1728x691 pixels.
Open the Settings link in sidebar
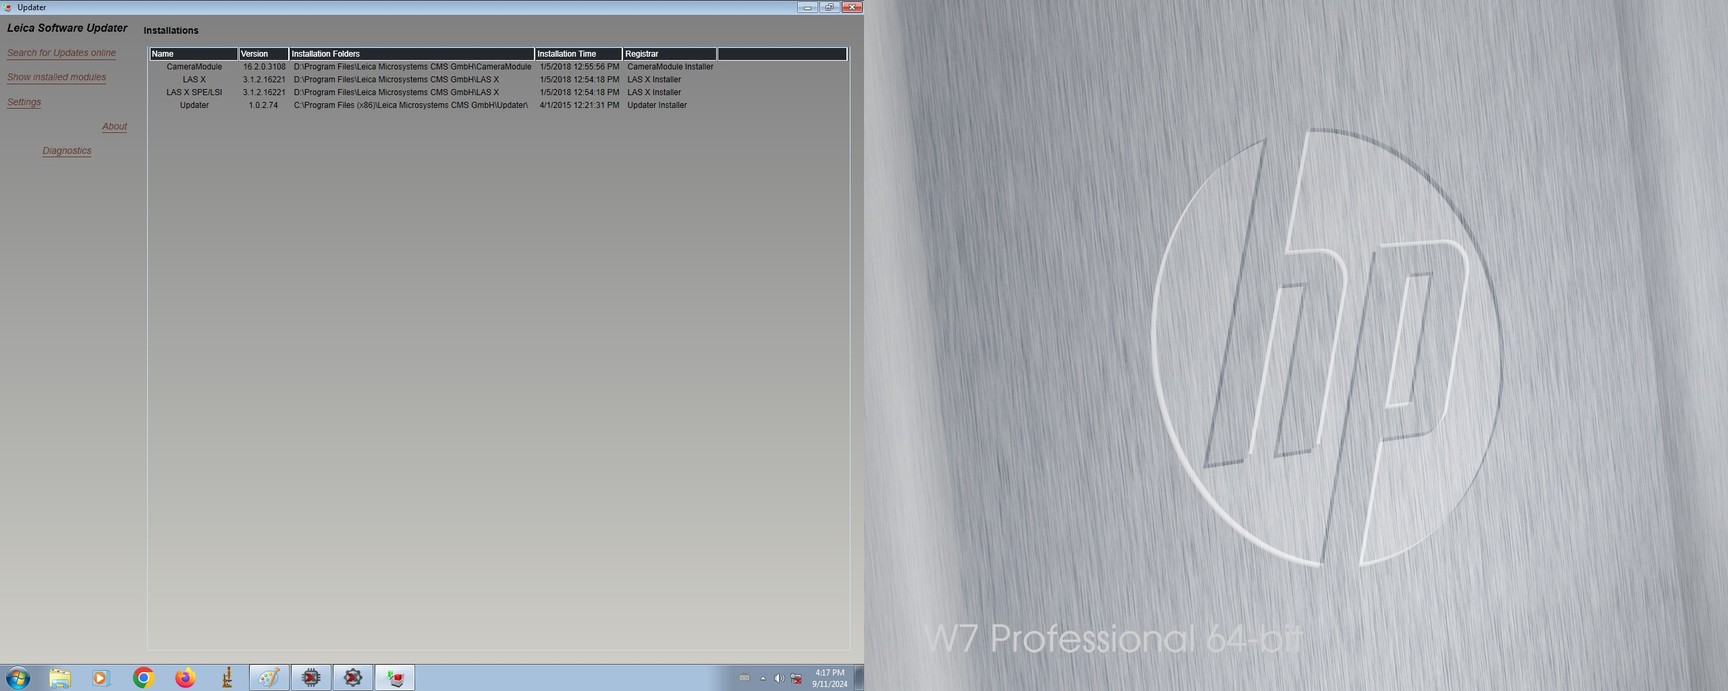coord(24,102)
